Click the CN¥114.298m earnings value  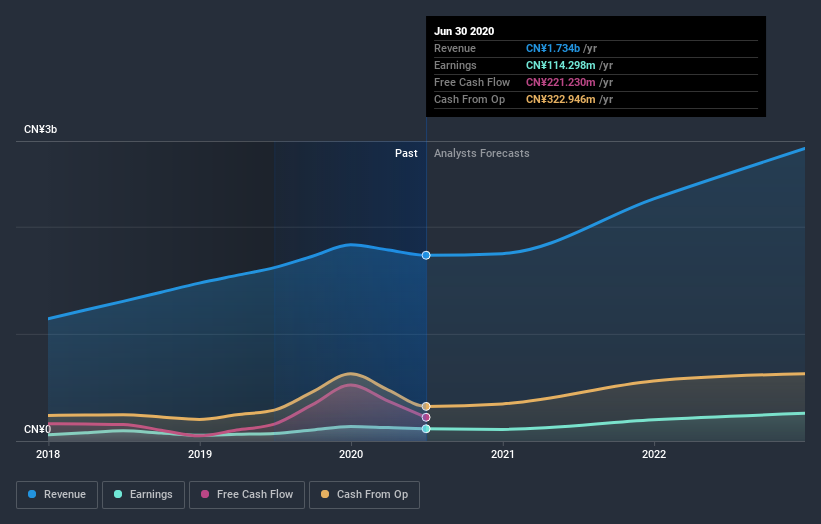coord(561,65)
